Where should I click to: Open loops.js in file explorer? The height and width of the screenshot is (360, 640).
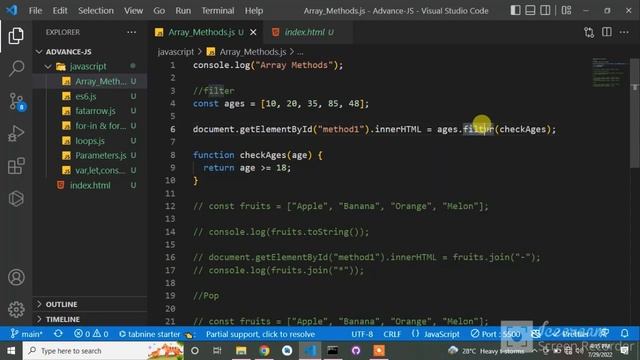(90, 141)
